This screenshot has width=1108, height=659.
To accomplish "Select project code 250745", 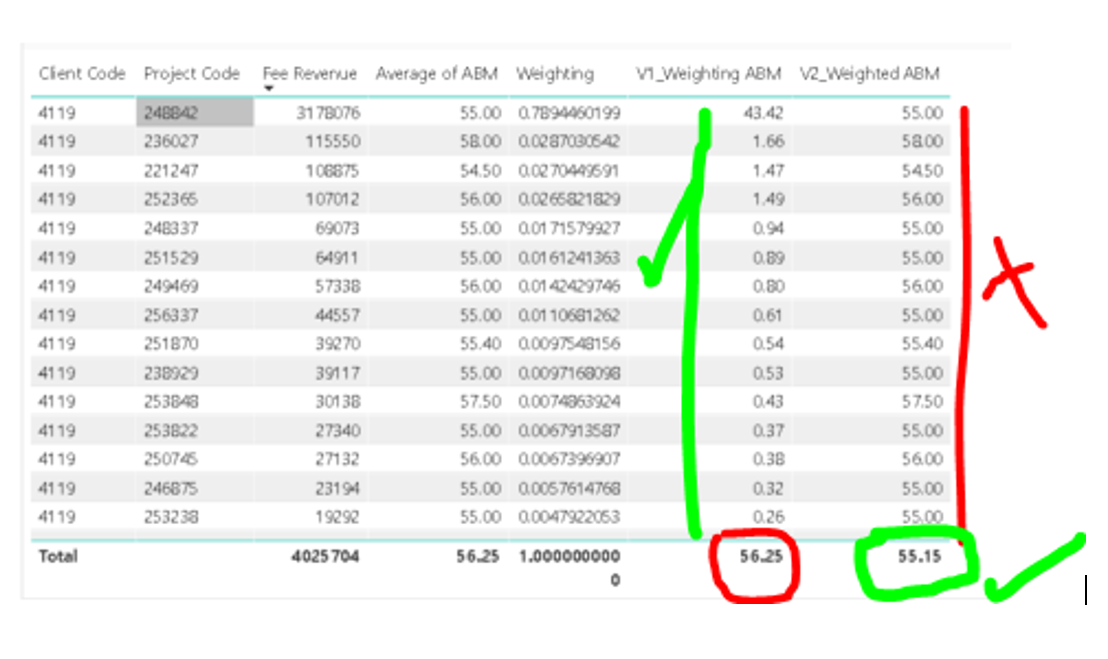I will 171,459.
